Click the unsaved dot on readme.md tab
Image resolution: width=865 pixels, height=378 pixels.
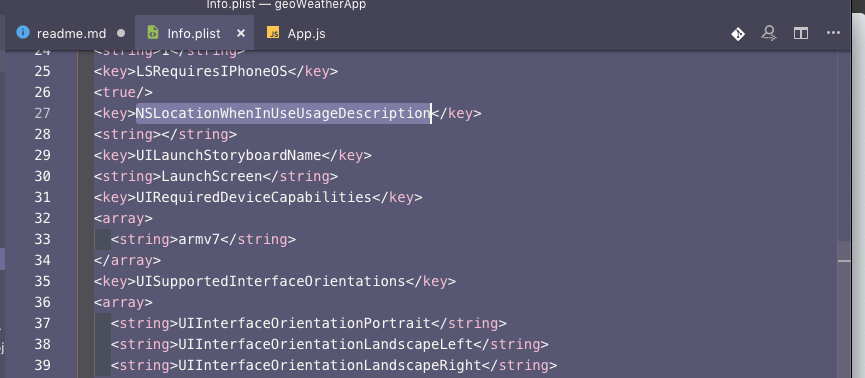coord(121,34)
